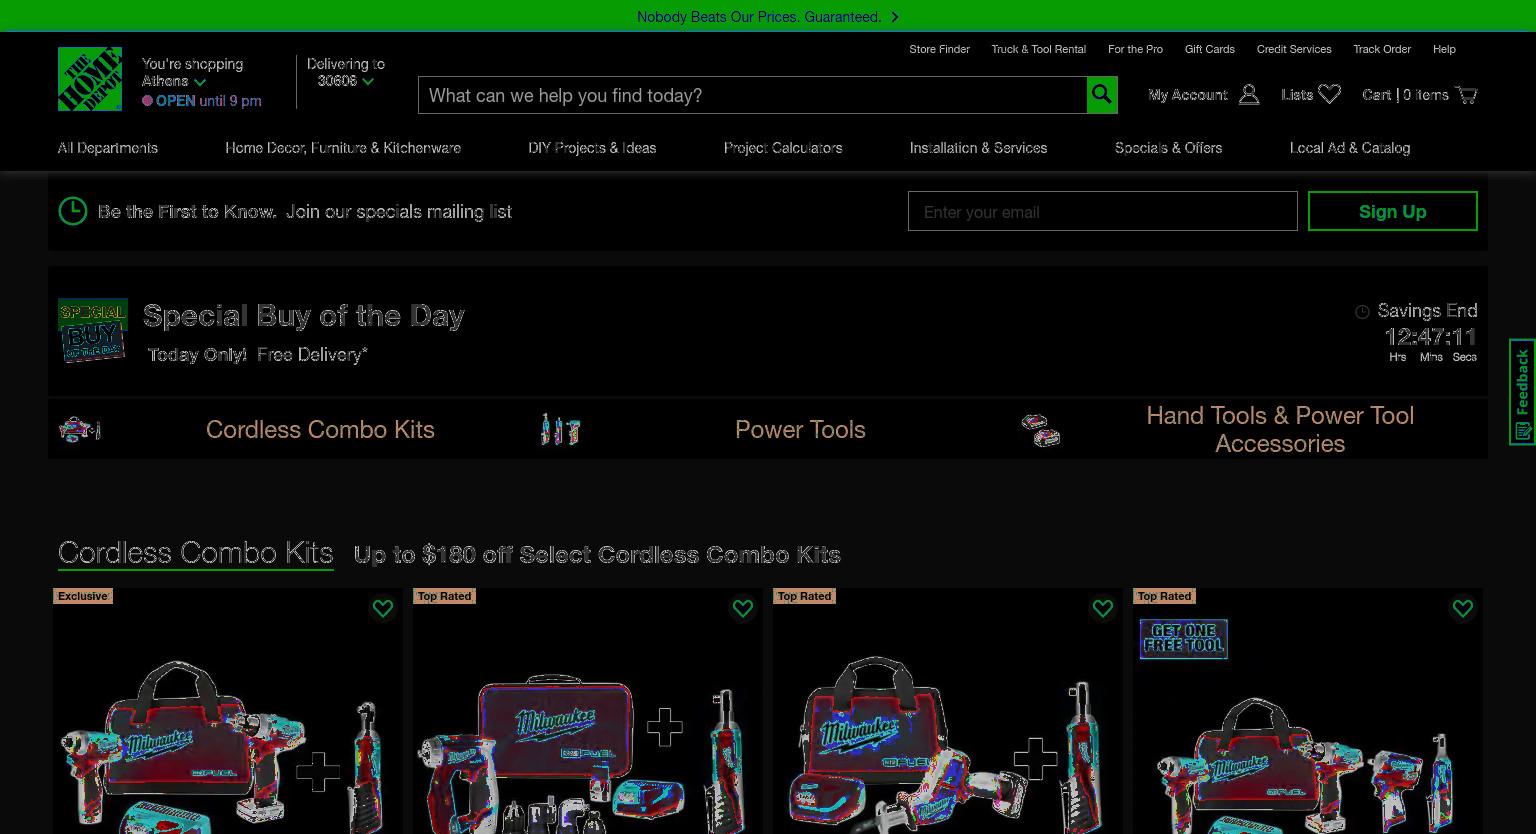Click the Feedback side tab

[1522, 392]
